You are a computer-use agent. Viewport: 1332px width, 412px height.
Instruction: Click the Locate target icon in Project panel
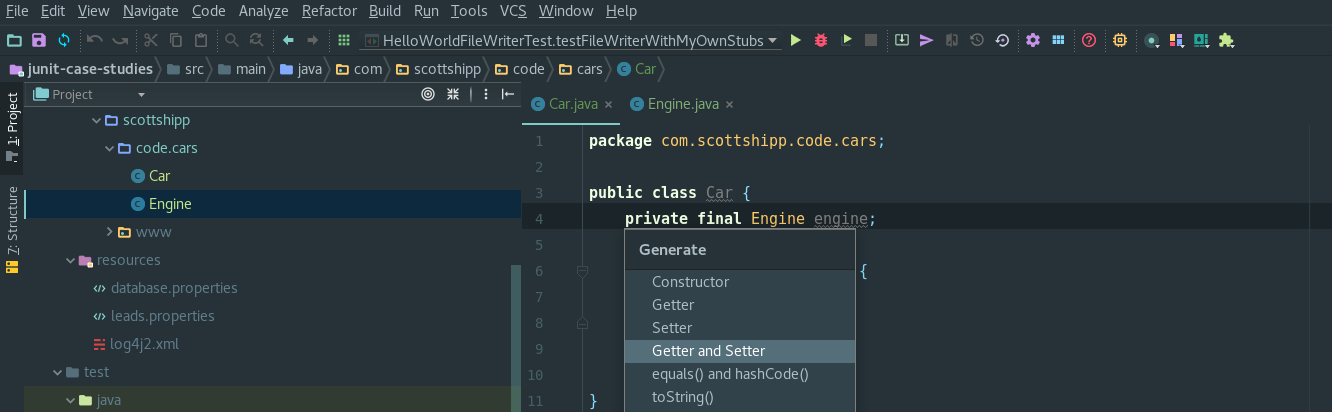coord(428,94)
